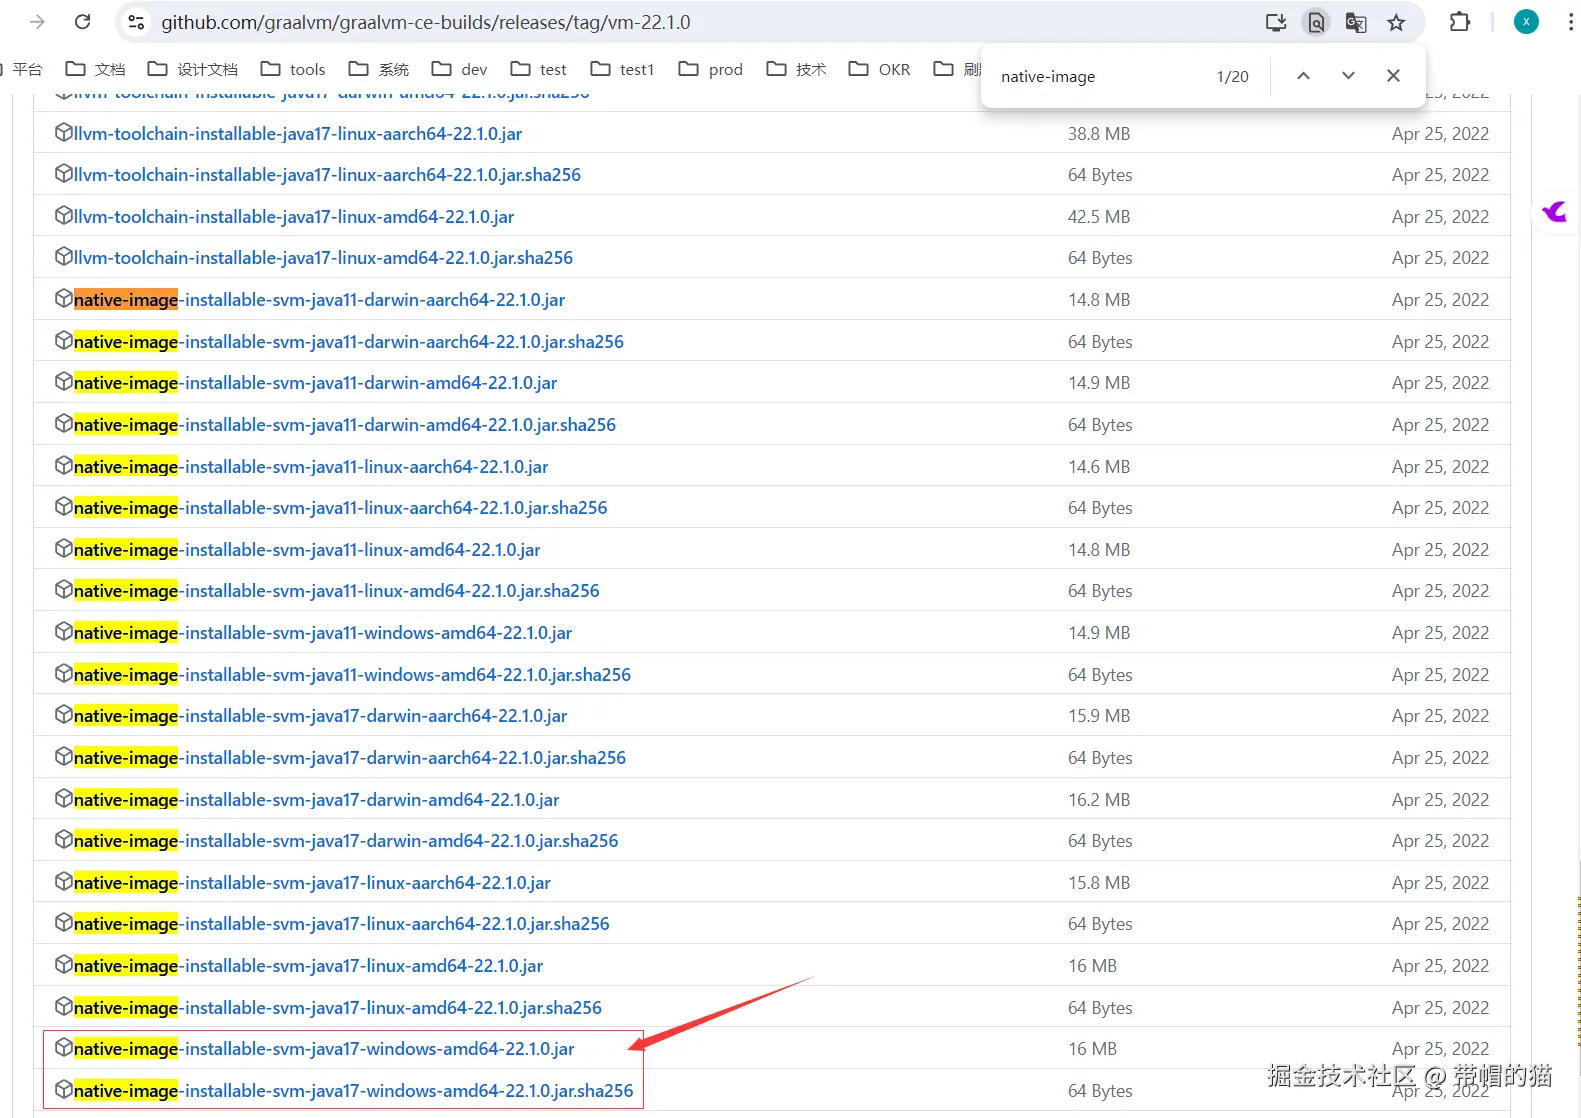Click the install app icon in address bar
Screen dimensions: 1581x1118
1276,22
